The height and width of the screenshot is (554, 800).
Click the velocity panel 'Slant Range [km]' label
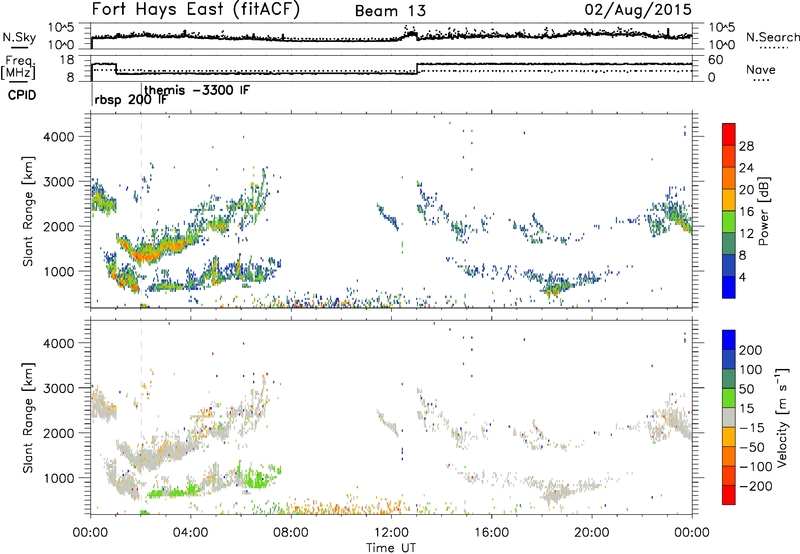click(28, 417)
